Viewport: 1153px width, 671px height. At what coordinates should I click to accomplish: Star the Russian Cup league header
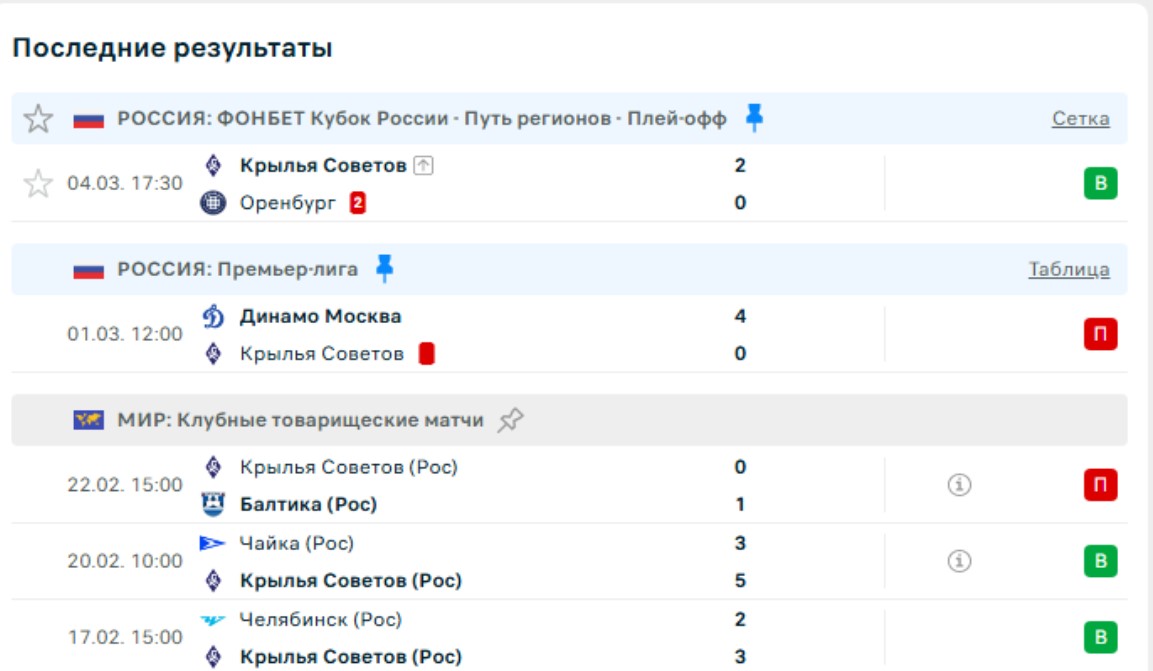(38, 119)
